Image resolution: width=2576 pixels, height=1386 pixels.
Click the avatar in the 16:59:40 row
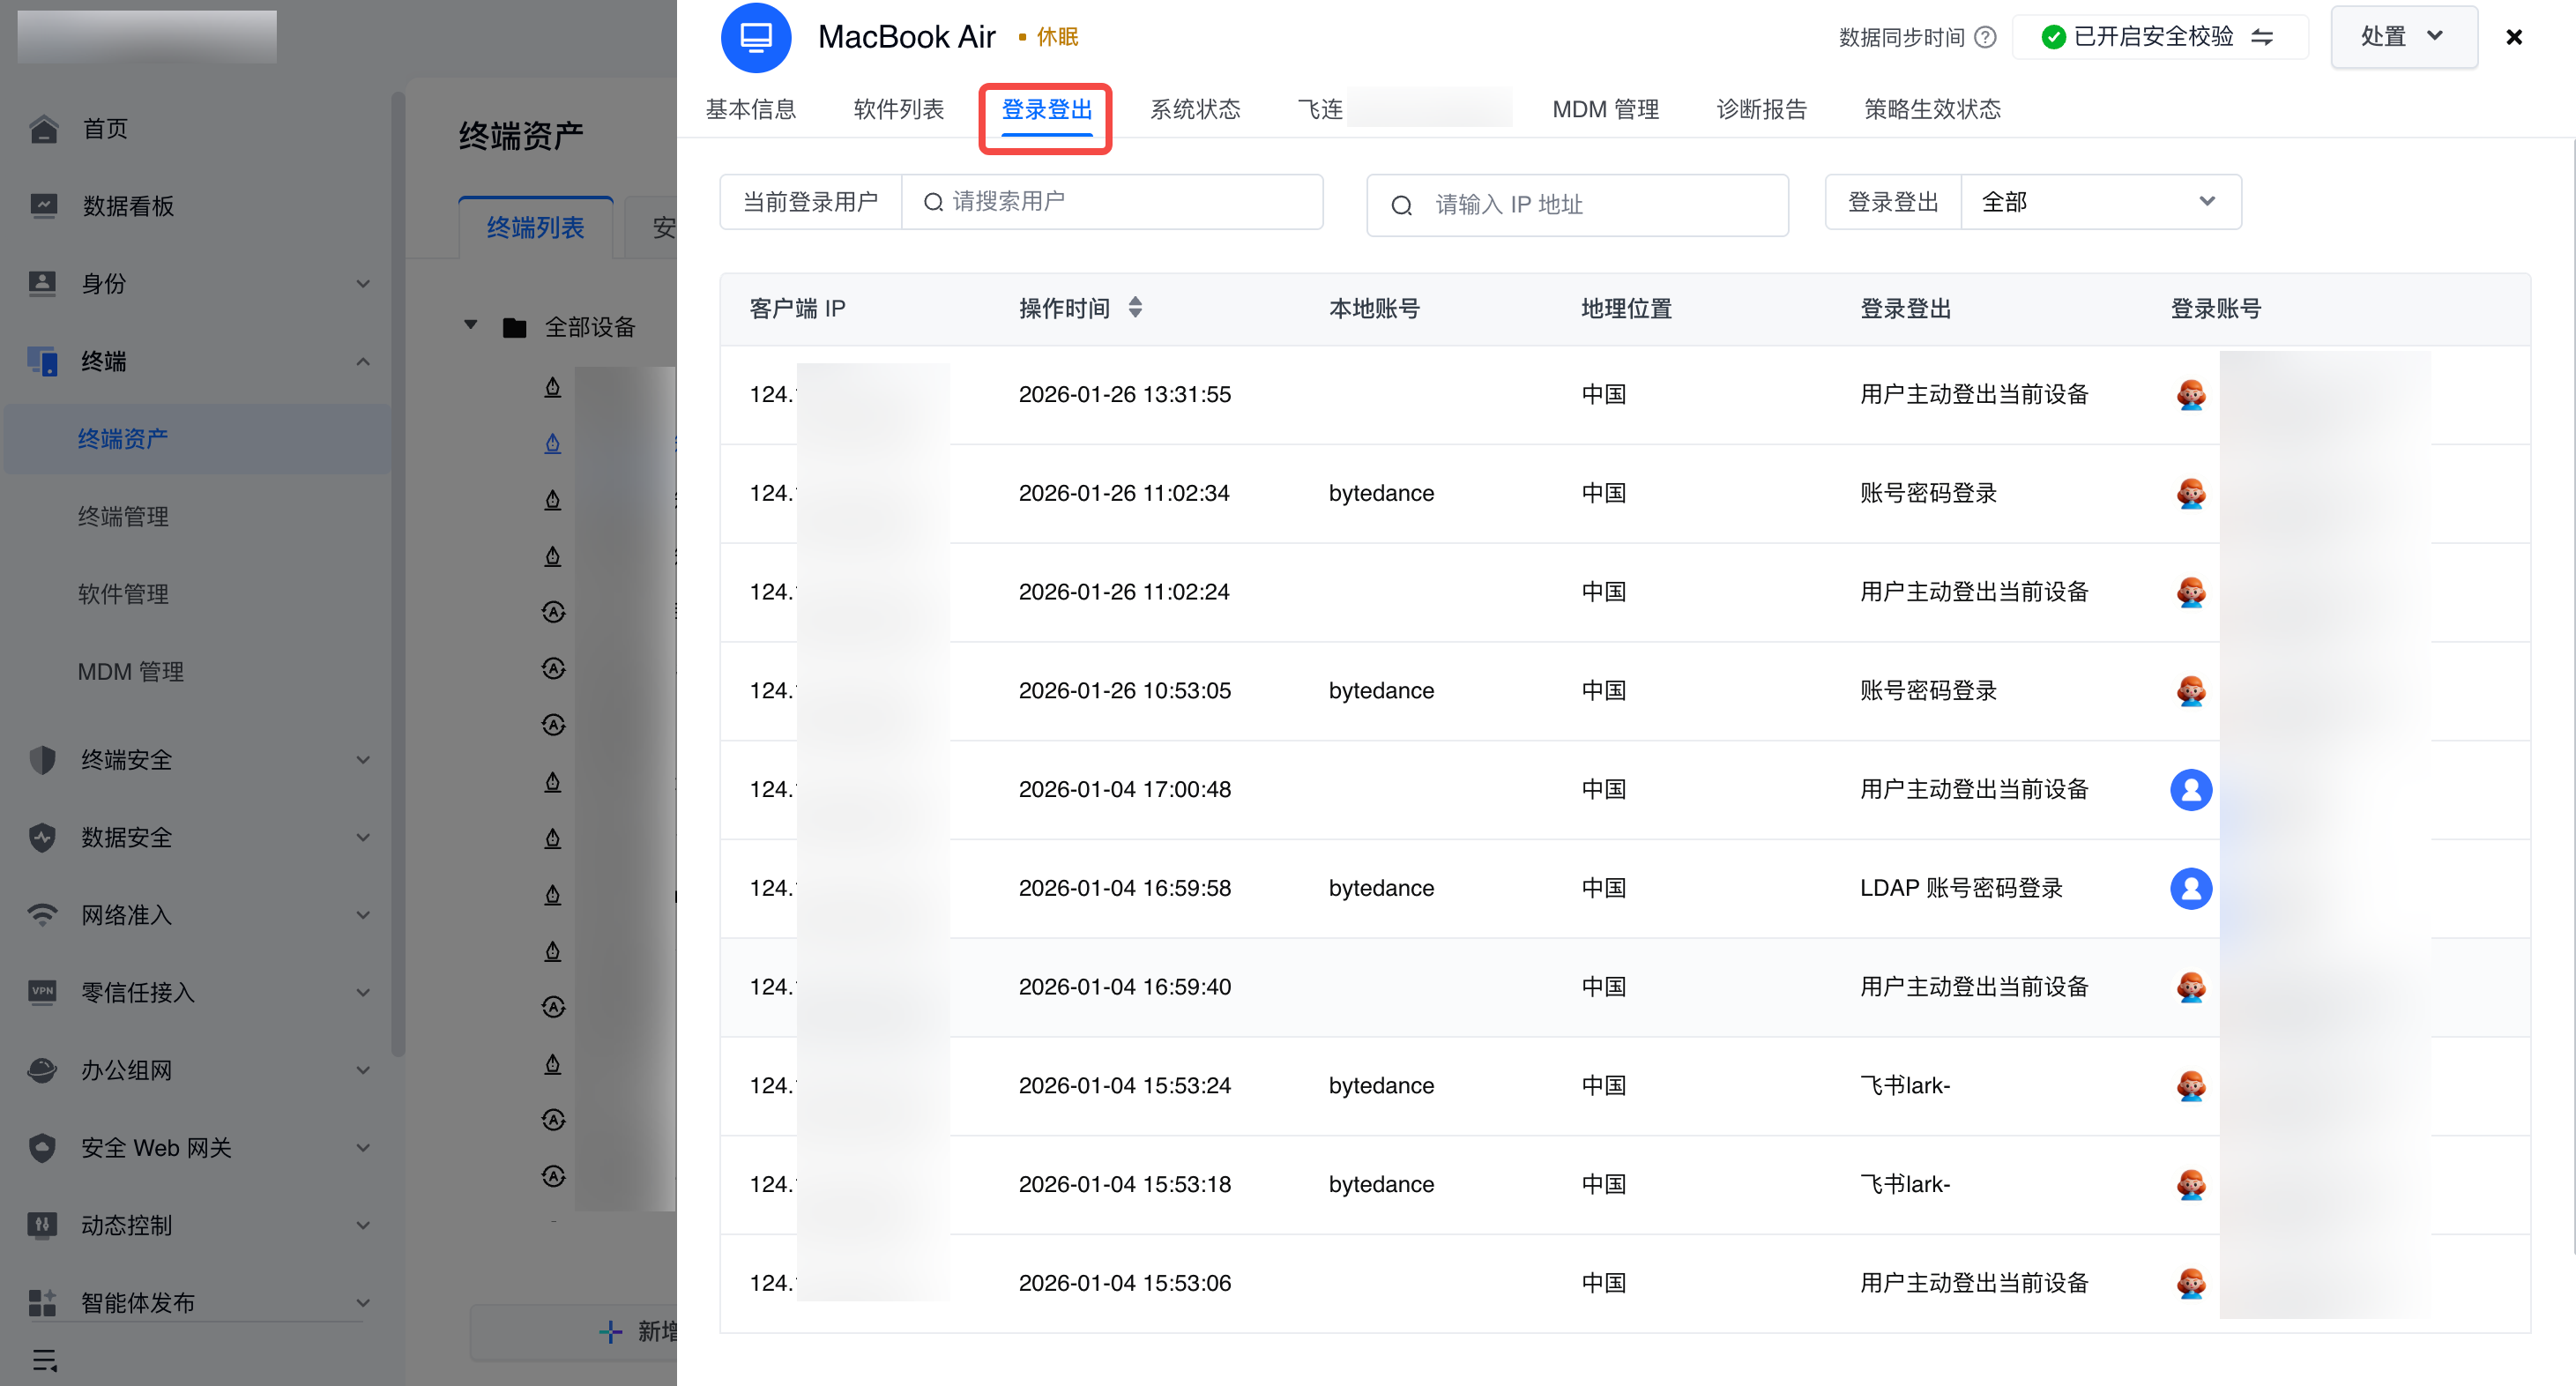2191,987
